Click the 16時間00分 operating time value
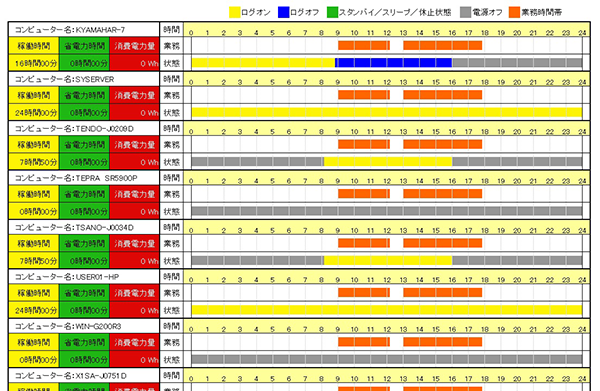The height and width of the screenshot is (391, 600). pyautogui.click(x=34, y=63)
